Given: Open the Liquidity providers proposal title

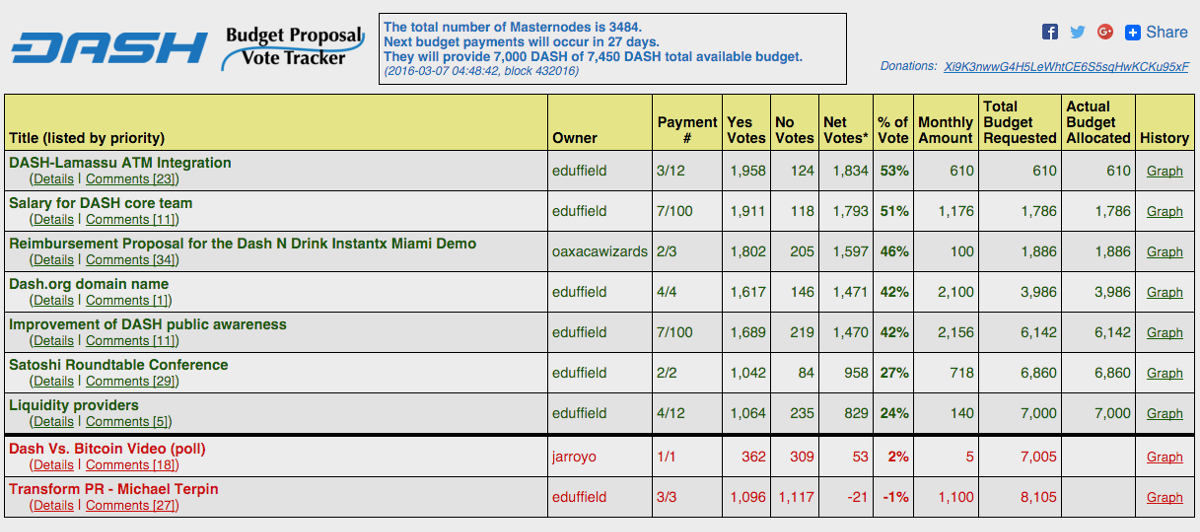Looking at the screenshot, I should point(74,405).
